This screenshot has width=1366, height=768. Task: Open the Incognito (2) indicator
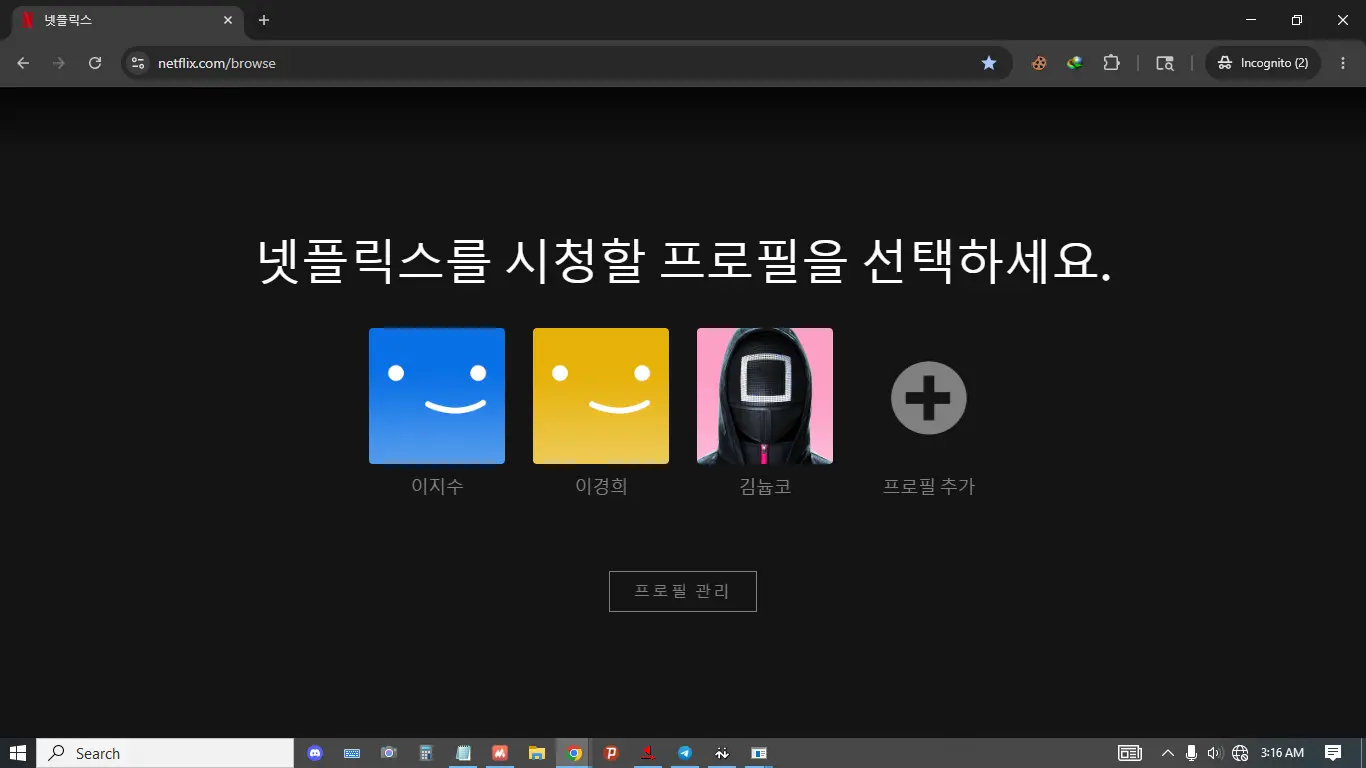click(x=1263, y=63)
